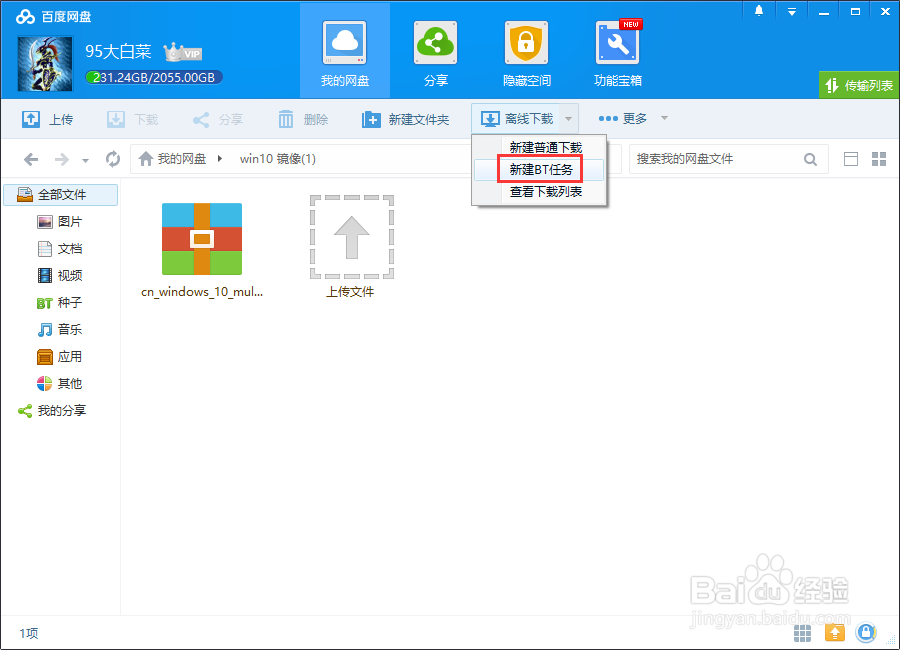900x650 pixels.
Task: Filter by 音乐 in the sidebar
Action: (x=60, y=330)
